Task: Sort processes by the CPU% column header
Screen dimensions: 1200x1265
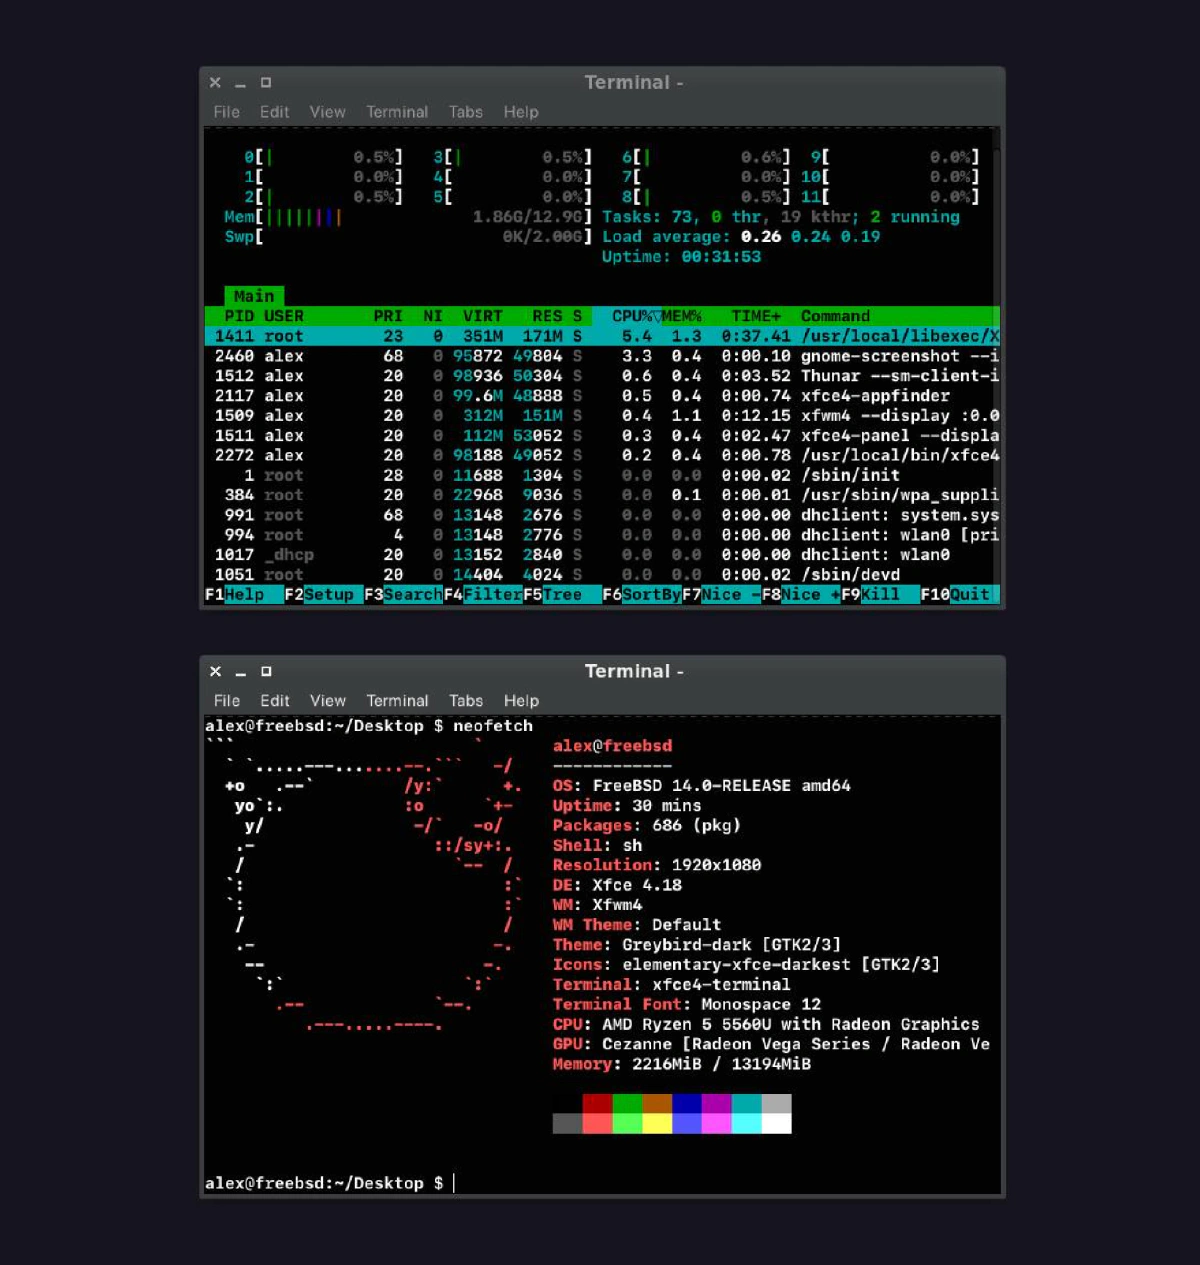Action: (635, 316)
